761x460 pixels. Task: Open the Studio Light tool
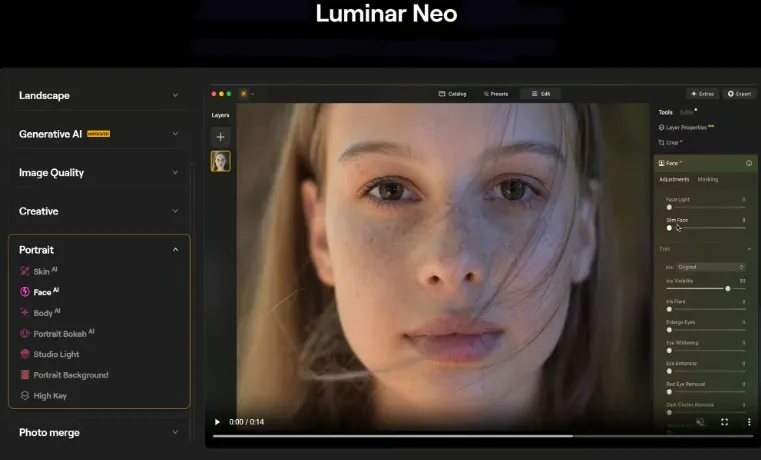coord(50,354)
